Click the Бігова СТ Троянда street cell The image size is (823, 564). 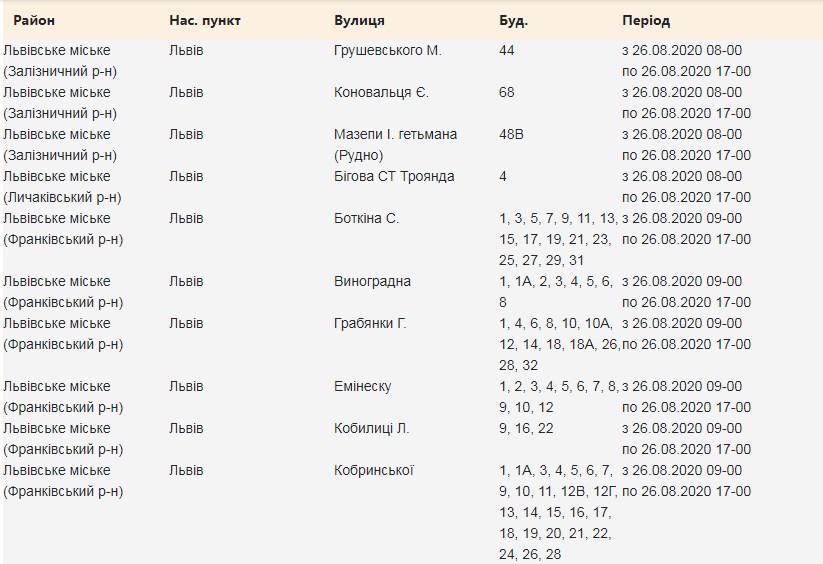[394, 176]
